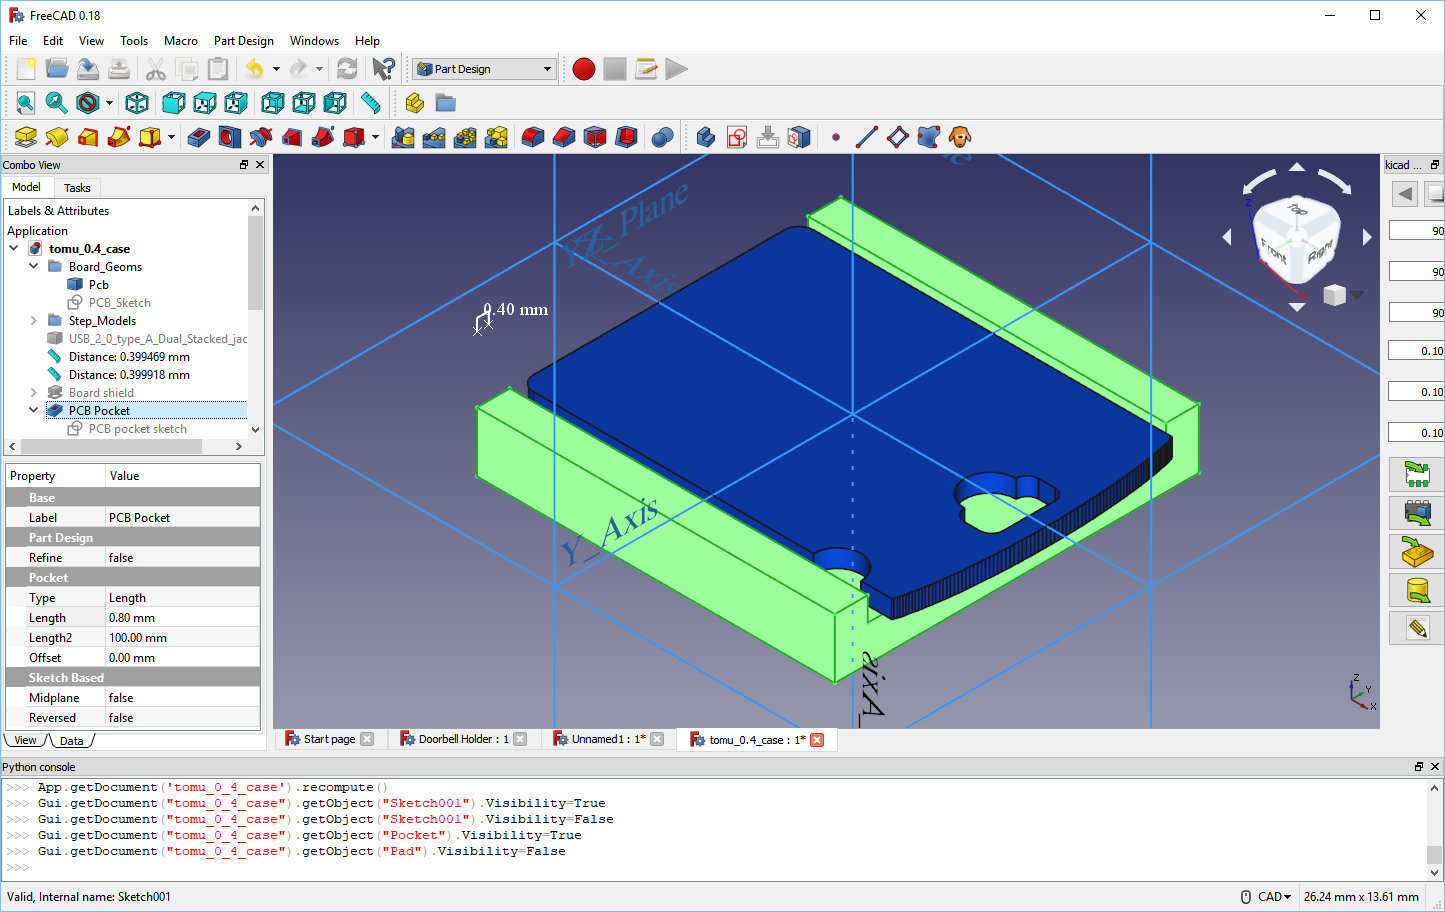Screen dimensions: 1445x912
Task: Click the What's This help cursor icon
Action: click(383, 69)
